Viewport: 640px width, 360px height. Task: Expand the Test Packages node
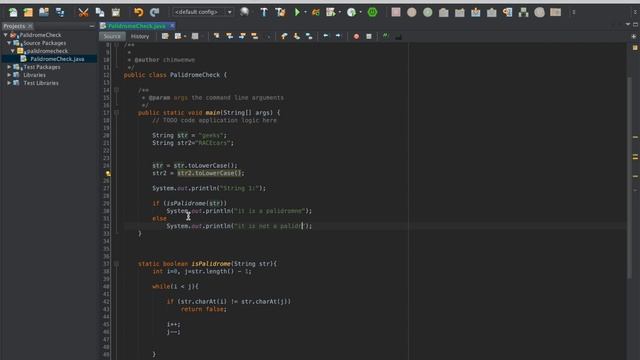tap(9, 67)
